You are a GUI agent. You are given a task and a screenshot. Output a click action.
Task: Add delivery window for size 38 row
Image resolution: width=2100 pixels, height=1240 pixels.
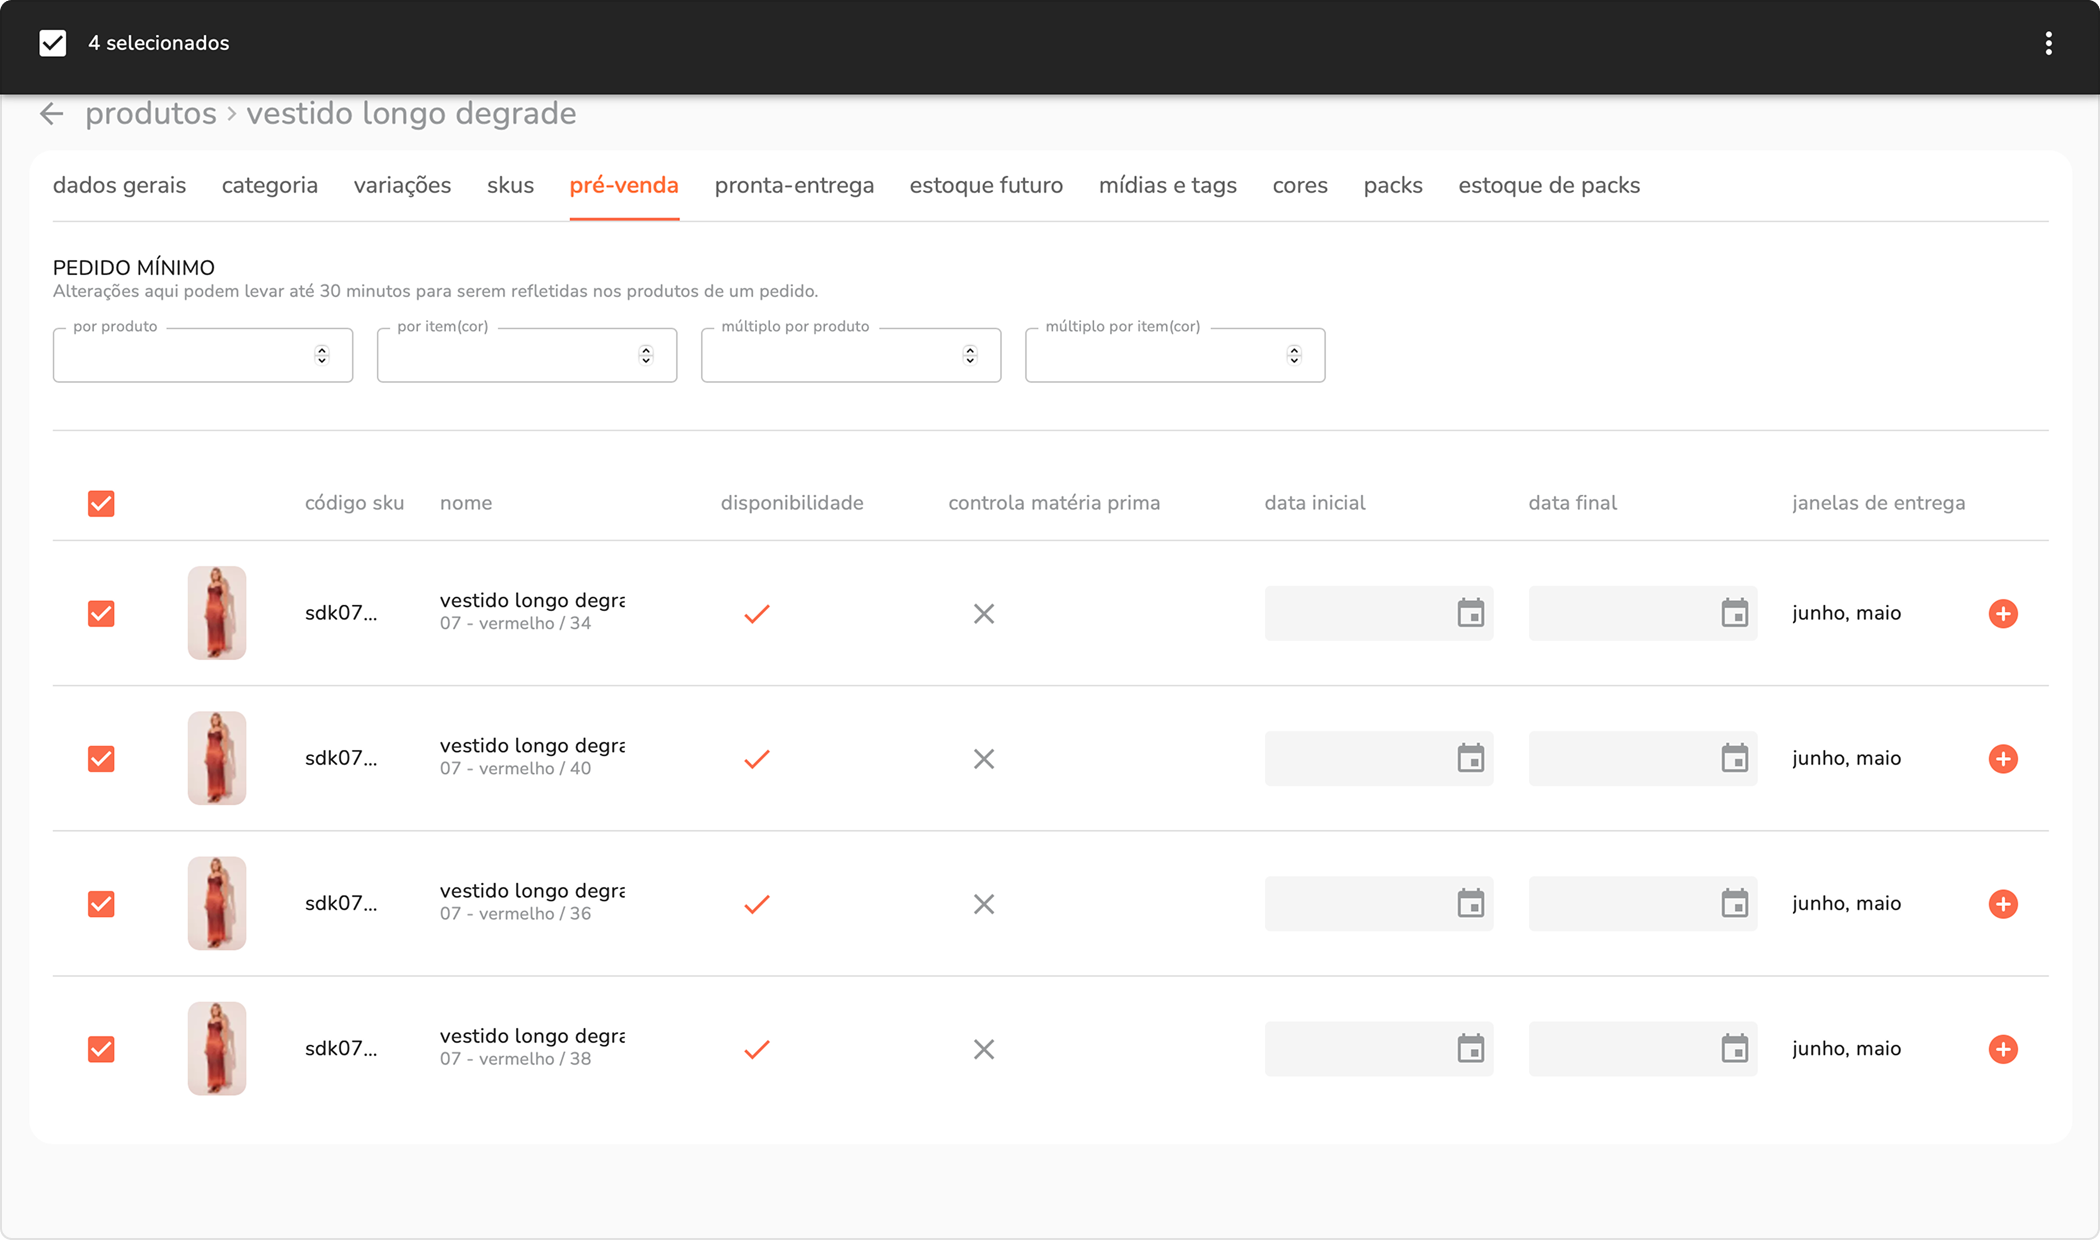pos(2003,1049)
